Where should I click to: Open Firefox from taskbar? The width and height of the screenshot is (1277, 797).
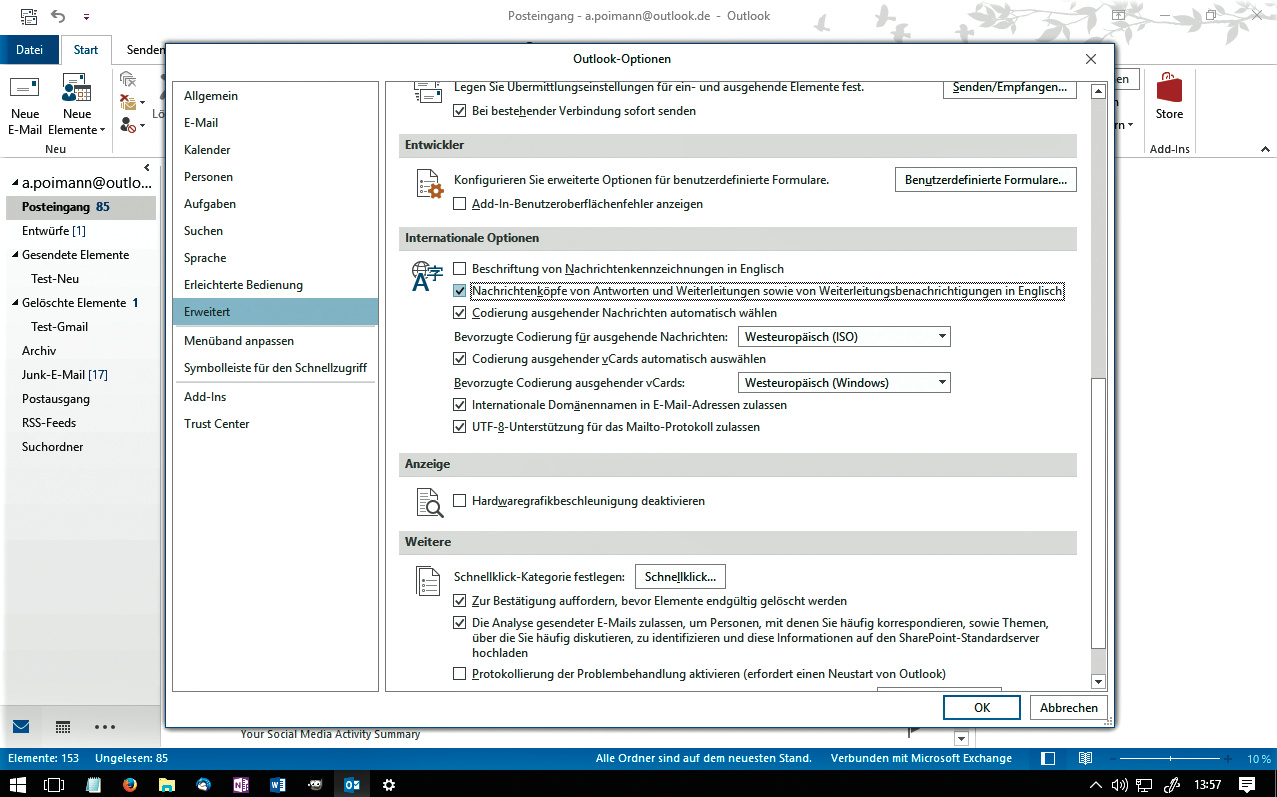coord(129,785)
